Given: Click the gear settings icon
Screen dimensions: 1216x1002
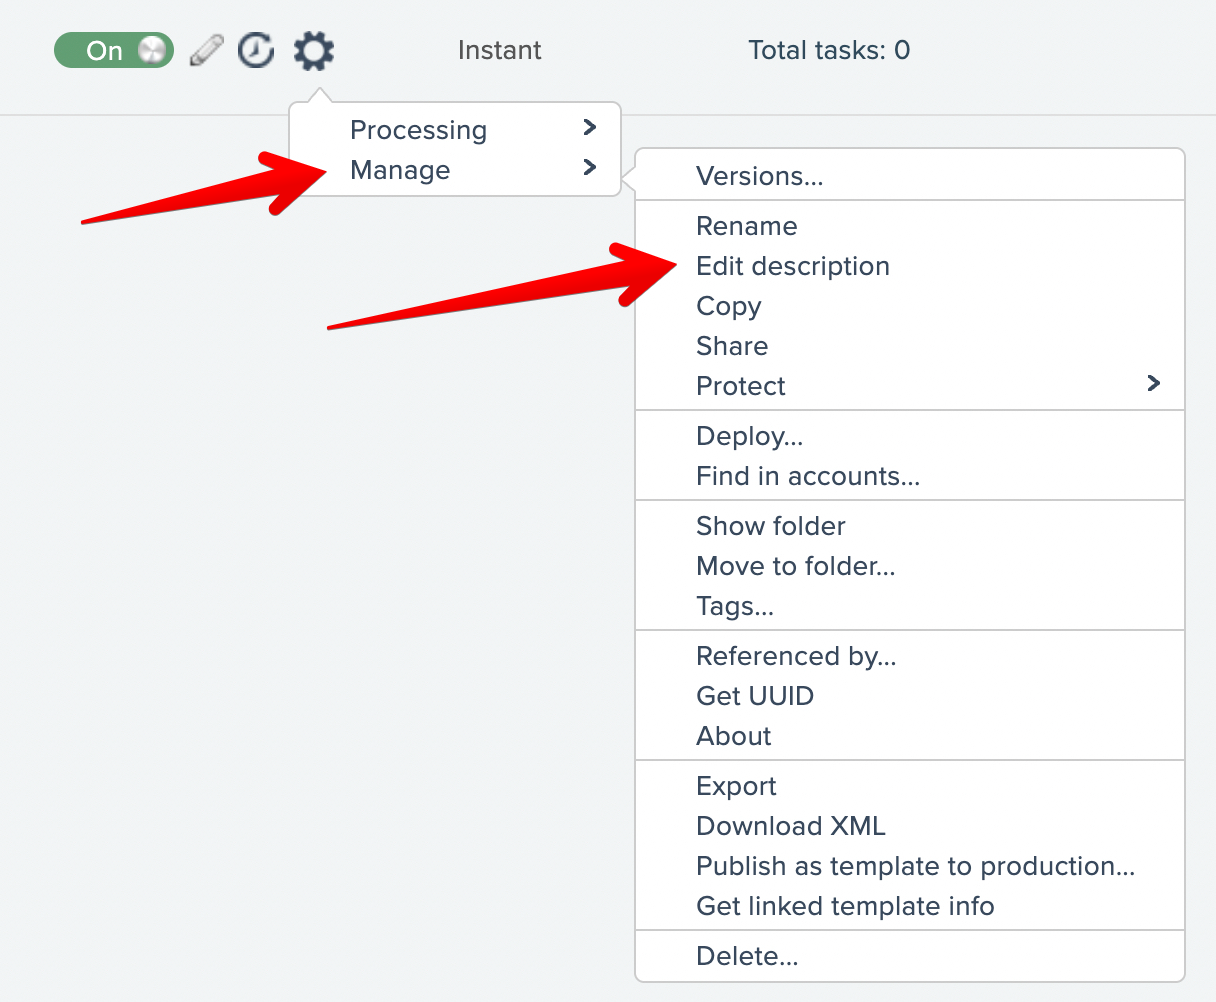Looking at the screenshot, I should [x=314, y=50].
